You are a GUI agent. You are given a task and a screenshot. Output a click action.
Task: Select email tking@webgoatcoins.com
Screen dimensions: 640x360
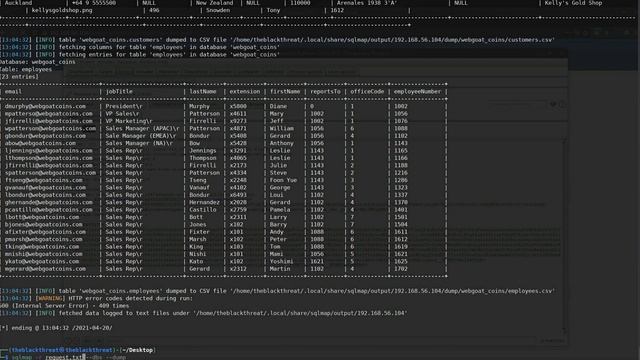coord(42,246)
